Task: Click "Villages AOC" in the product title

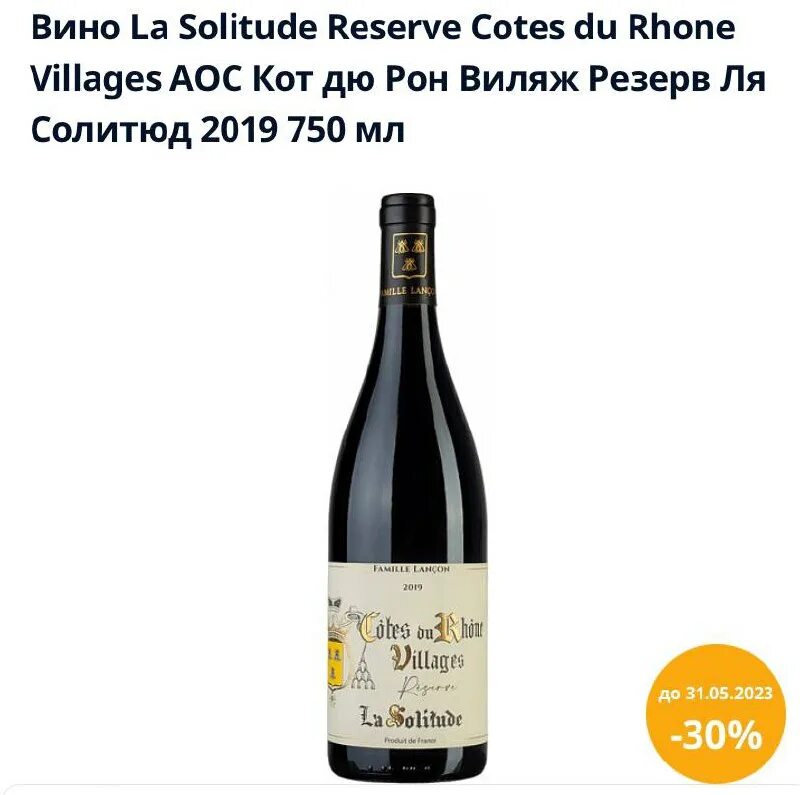Action: tap(136, 80)
